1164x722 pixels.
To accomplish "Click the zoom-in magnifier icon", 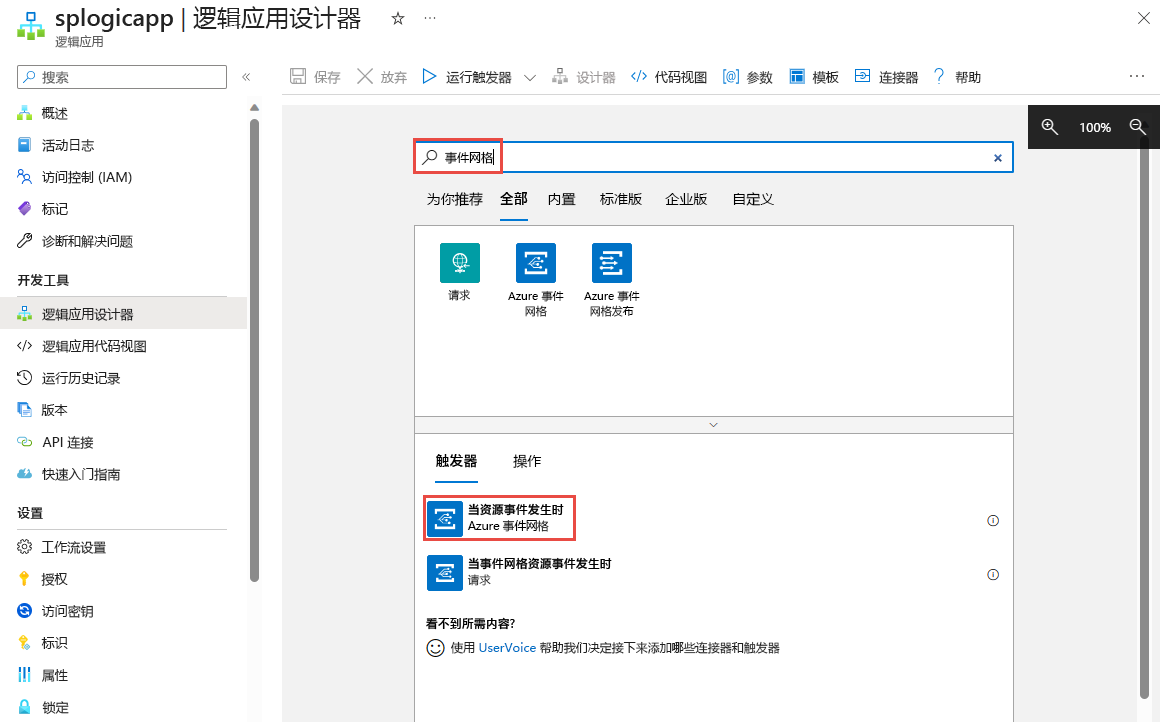I will pos(1050,127).
